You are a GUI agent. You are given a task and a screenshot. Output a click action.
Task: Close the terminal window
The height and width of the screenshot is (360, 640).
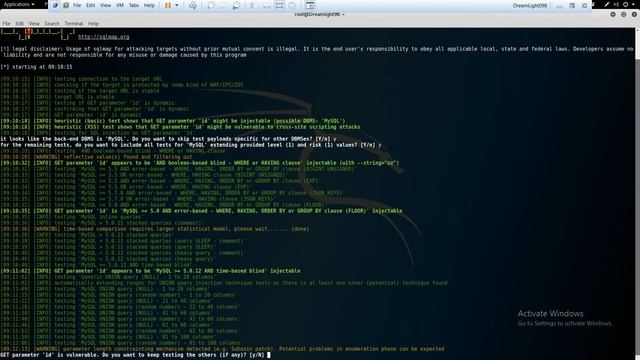pyautogui.click(x=634, y=14)
